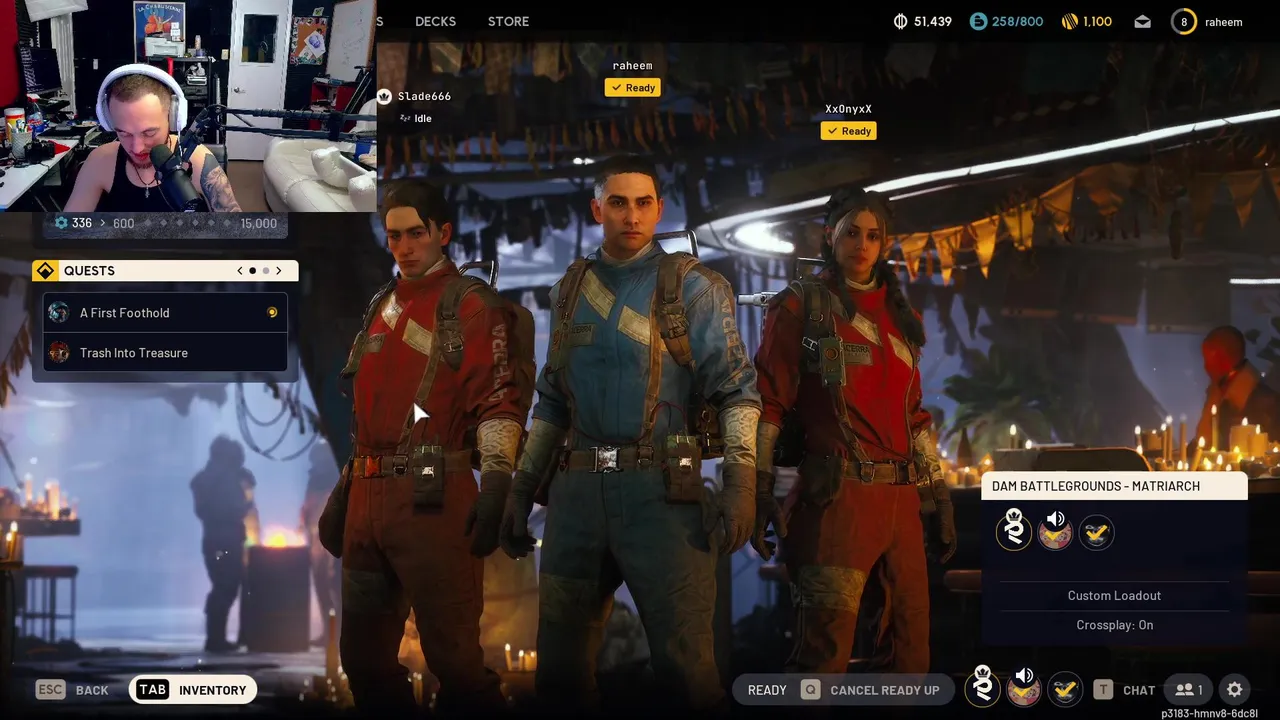The height and width of the screenshot is (720, 1280).
Task: Open the STORE tab
Action: click(508, 21)
